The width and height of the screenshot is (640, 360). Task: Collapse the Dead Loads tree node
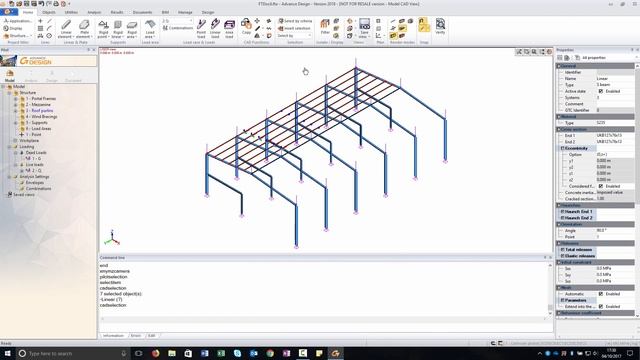point(16,153)
